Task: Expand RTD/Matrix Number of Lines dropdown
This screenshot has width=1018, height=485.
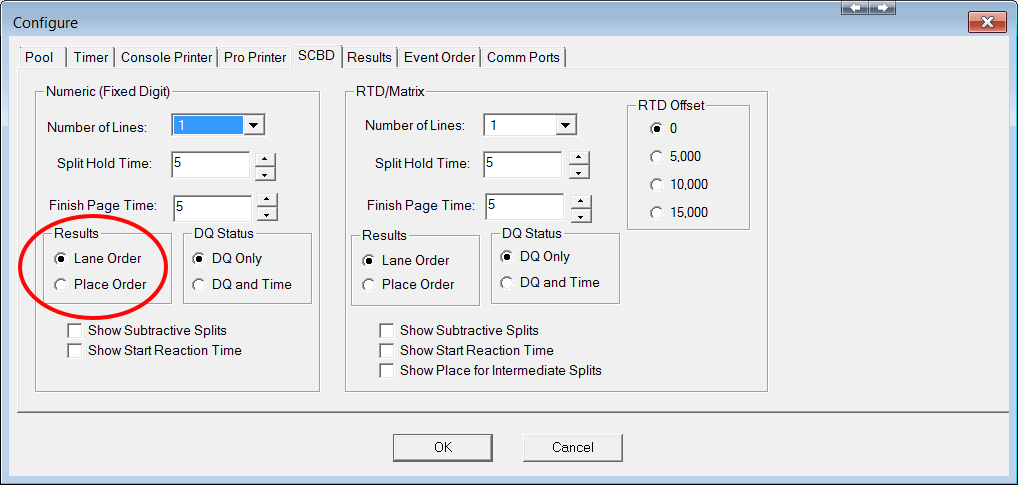Action: [566, 125]
